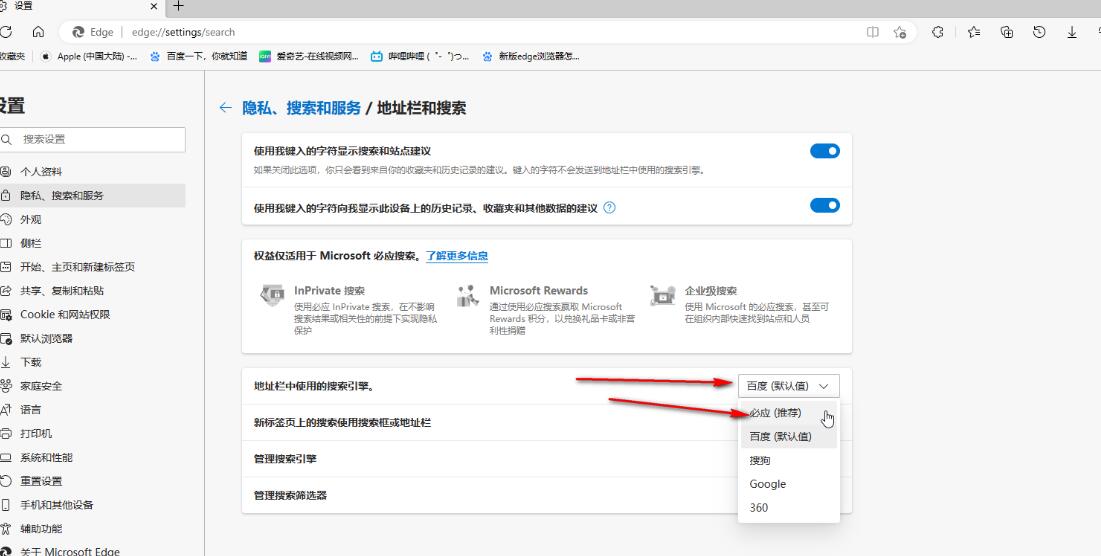The width and height of the screenshot is (1101, 556).
Task: Open 手机和其他设备 settings section
Action: [93, 505]
